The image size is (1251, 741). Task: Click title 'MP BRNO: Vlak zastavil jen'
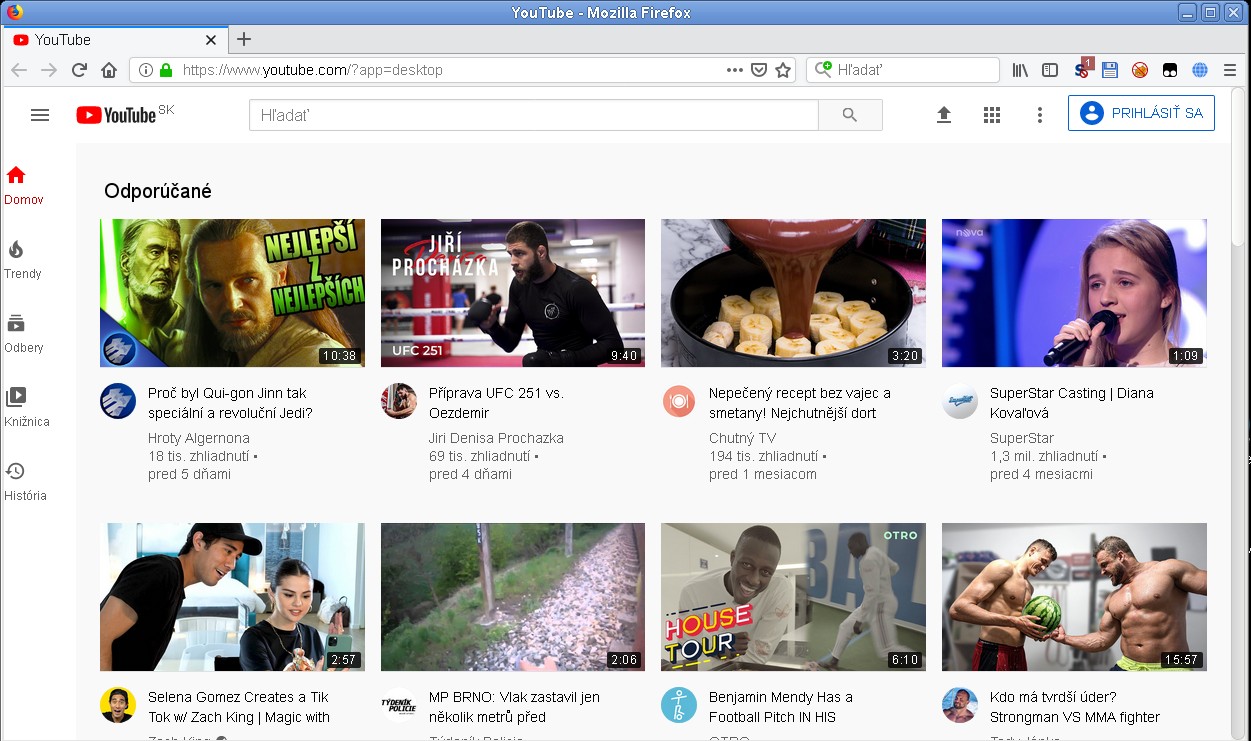pos(514,707)
